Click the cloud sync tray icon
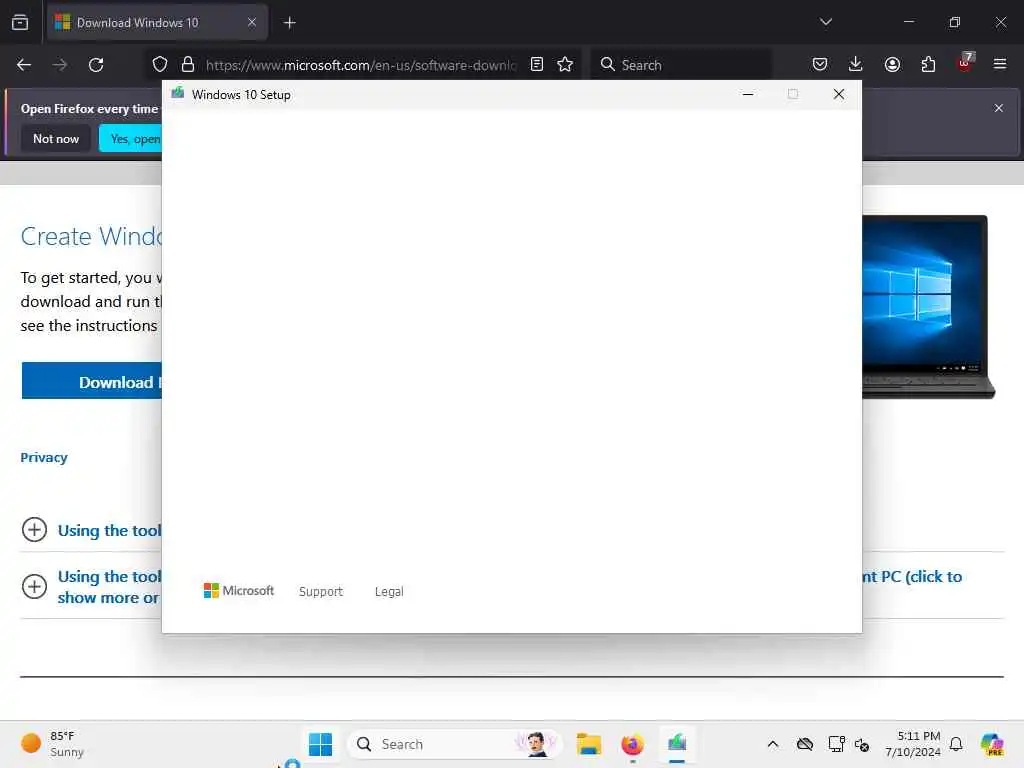The image size is (1024, 768). (x=805, y=744)
